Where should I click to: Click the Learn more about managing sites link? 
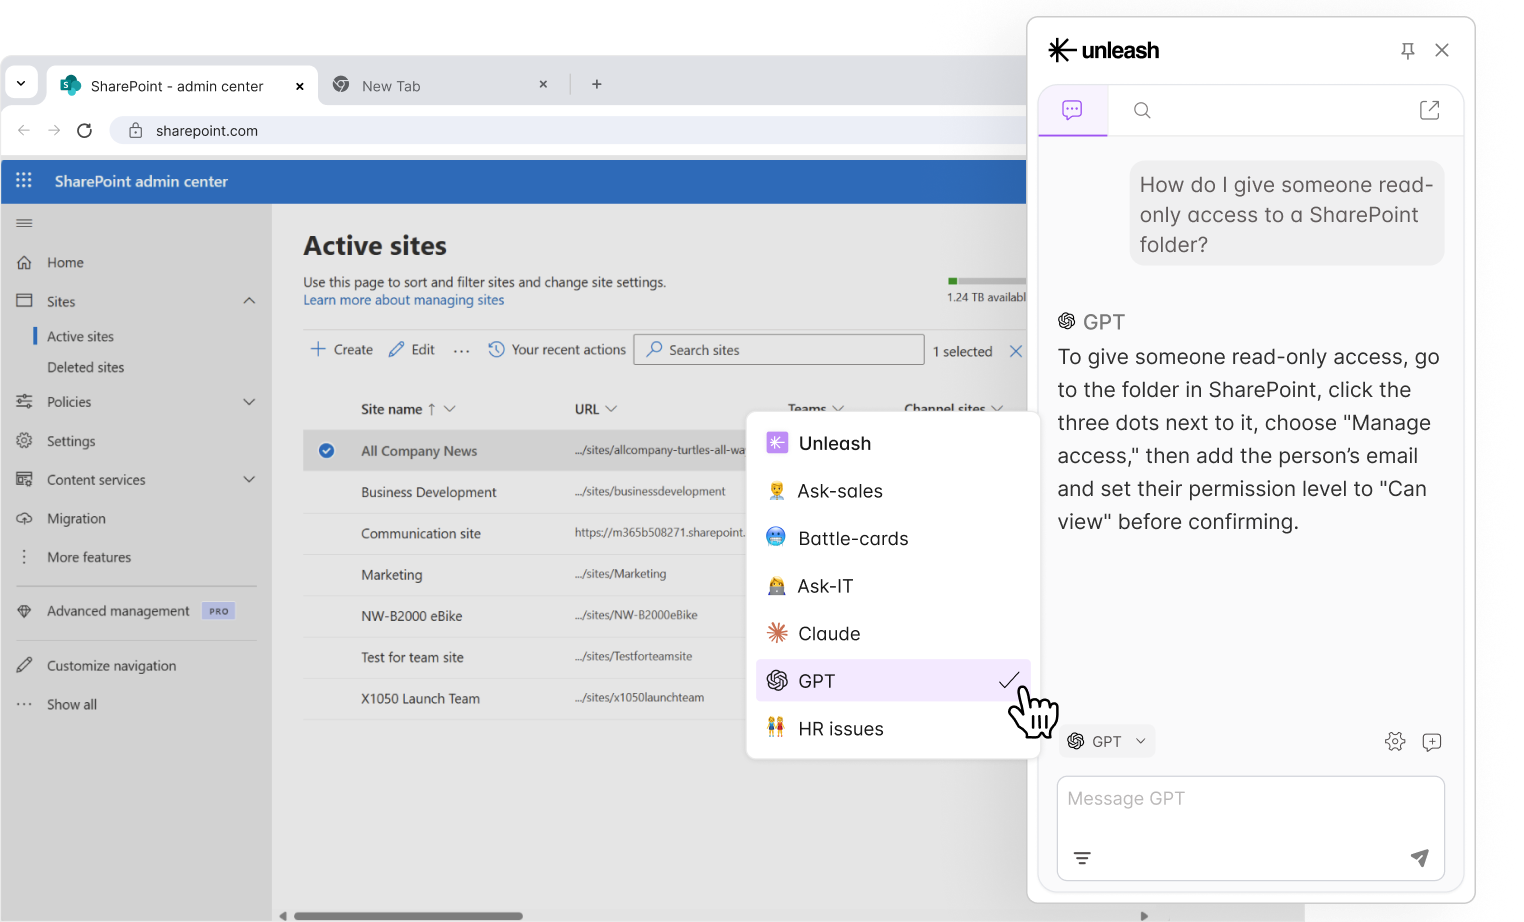coord(404,300)
